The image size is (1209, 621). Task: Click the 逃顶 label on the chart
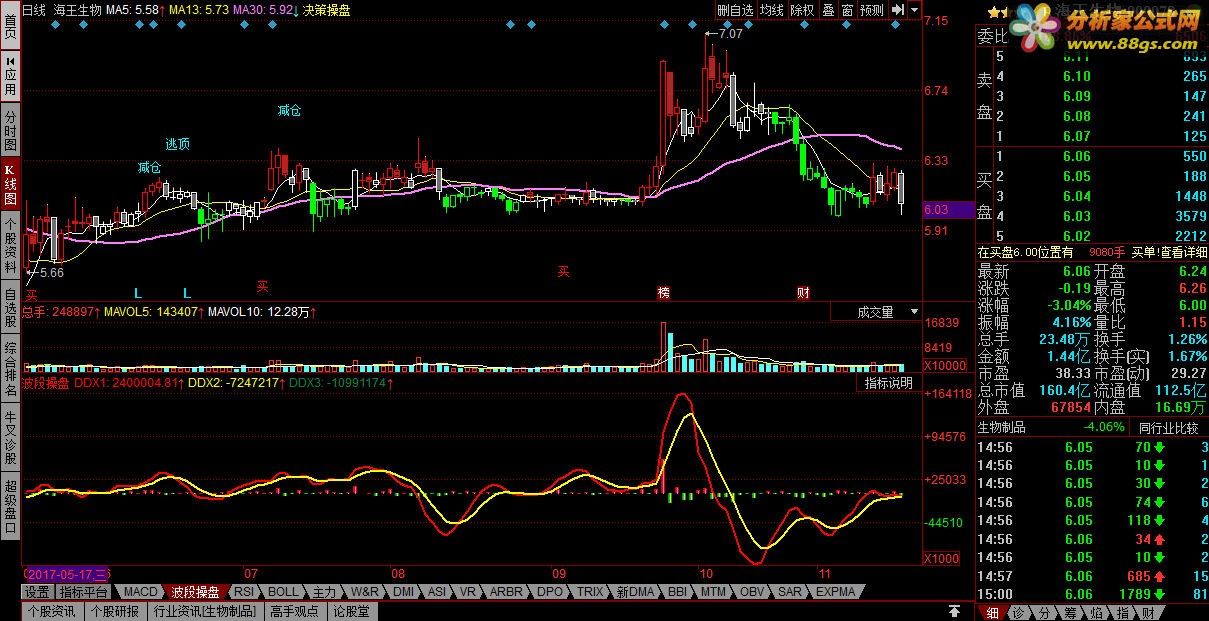tap(177, 144)
